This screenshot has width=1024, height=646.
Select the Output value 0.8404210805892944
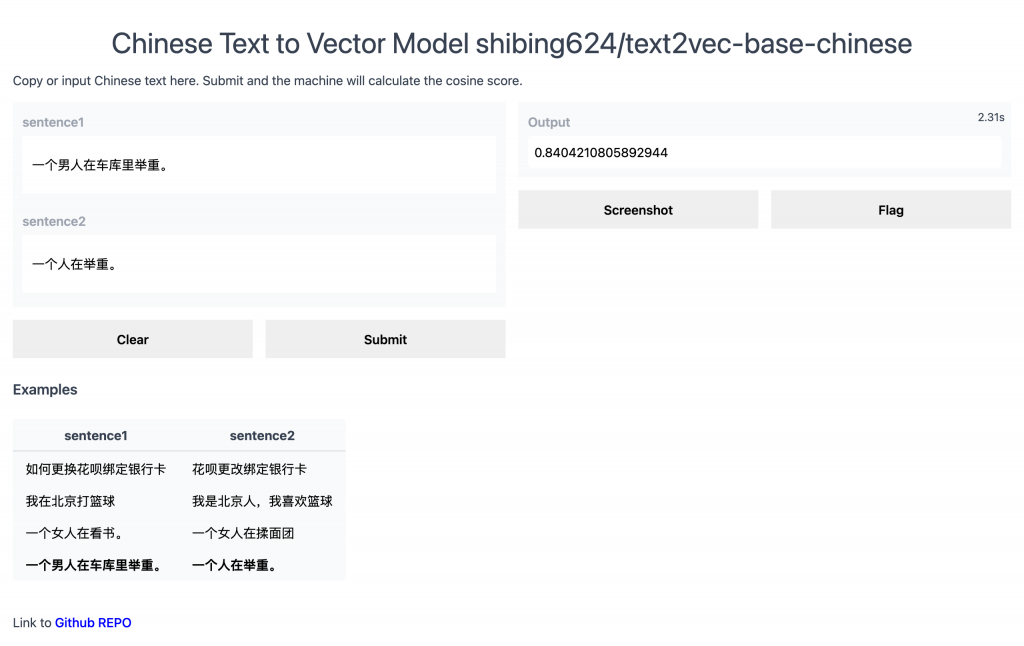pyautogui.click(x=601, y=153)
